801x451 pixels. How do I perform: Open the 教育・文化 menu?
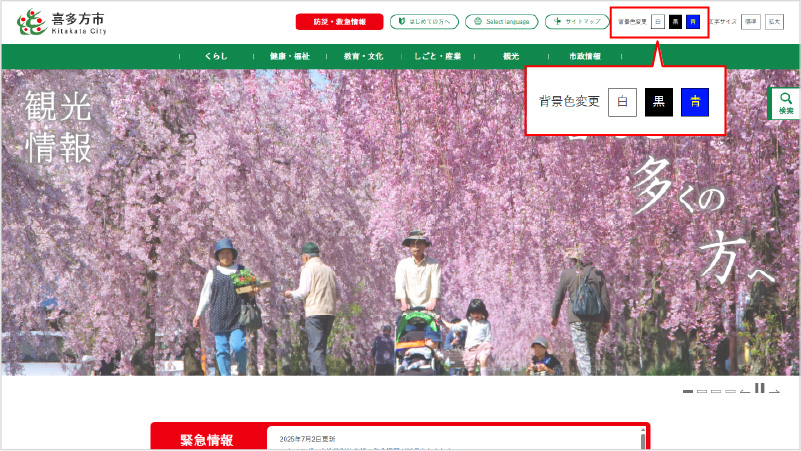point(363,56)
